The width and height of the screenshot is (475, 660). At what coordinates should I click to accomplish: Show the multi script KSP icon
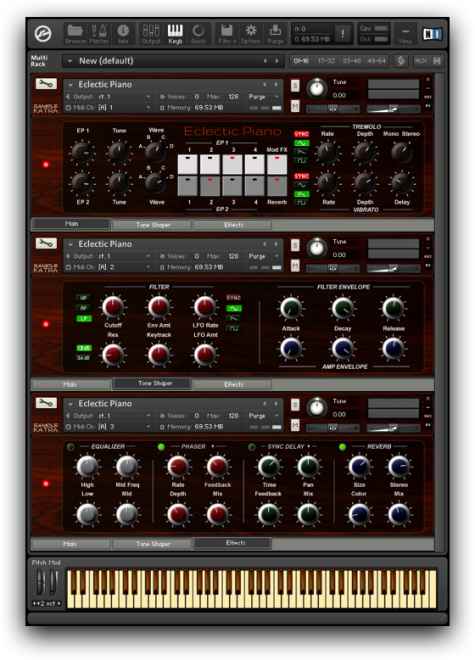401,61
